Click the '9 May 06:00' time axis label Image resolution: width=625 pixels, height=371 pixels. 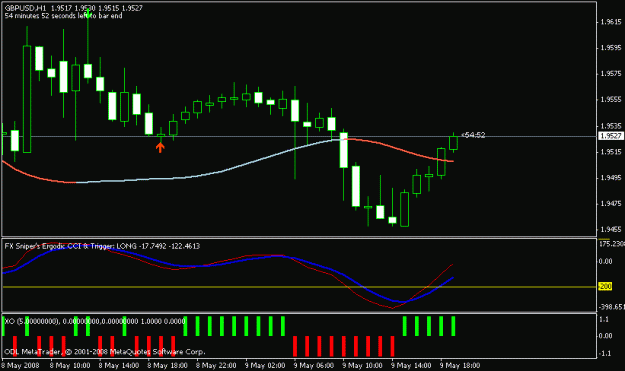pyautogui.click(x=314, y=365)
